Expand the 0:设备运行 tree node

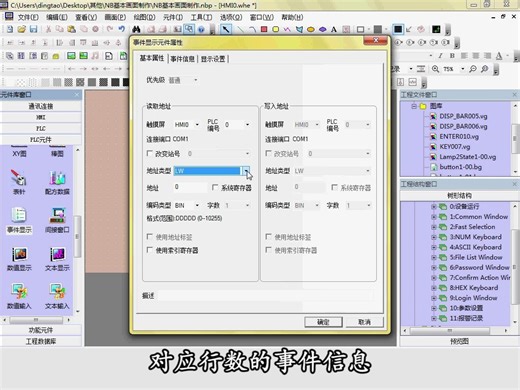coord(434,207)
